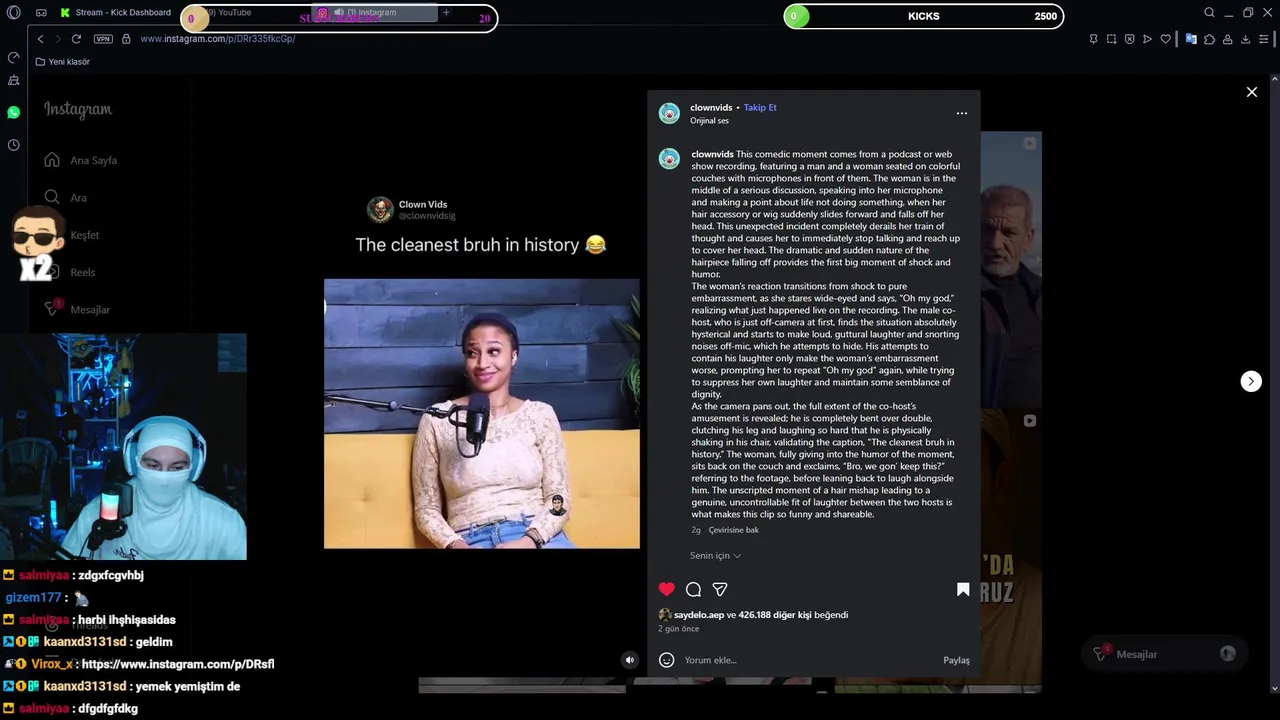Open the Google Translate extension

click(x=1191, y=39)
